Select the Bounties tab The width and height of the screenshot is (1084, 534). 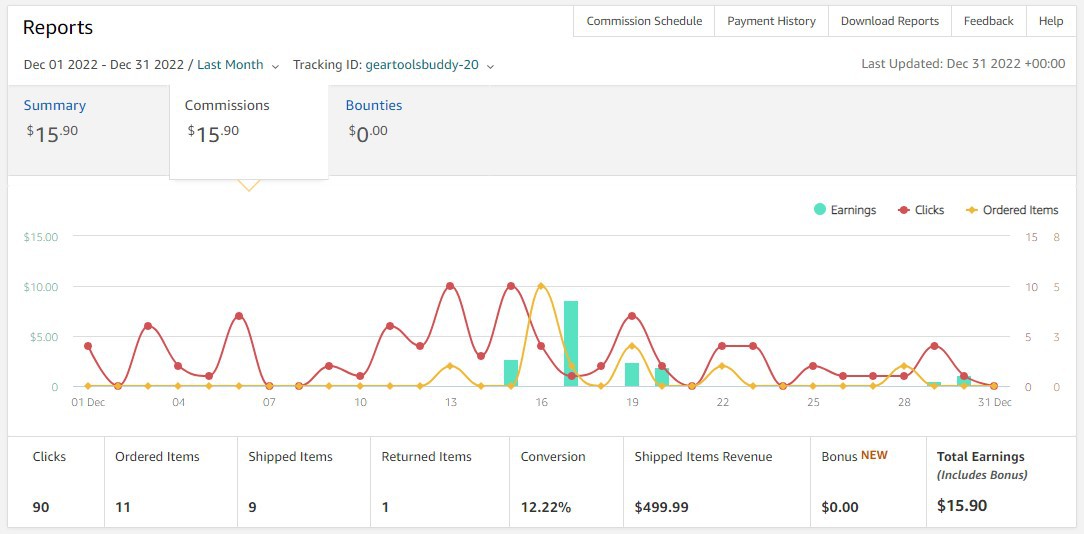[374, 106]
